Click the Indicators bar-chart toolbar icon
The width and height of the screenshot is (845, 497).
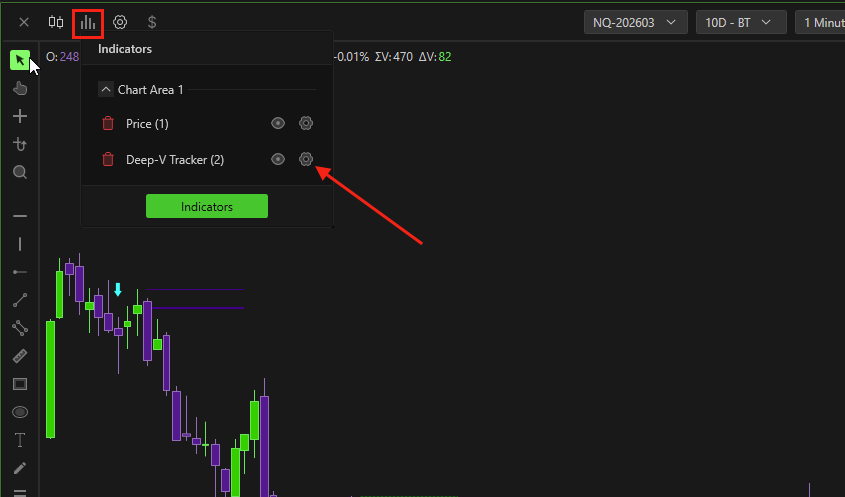coord(89,22)
